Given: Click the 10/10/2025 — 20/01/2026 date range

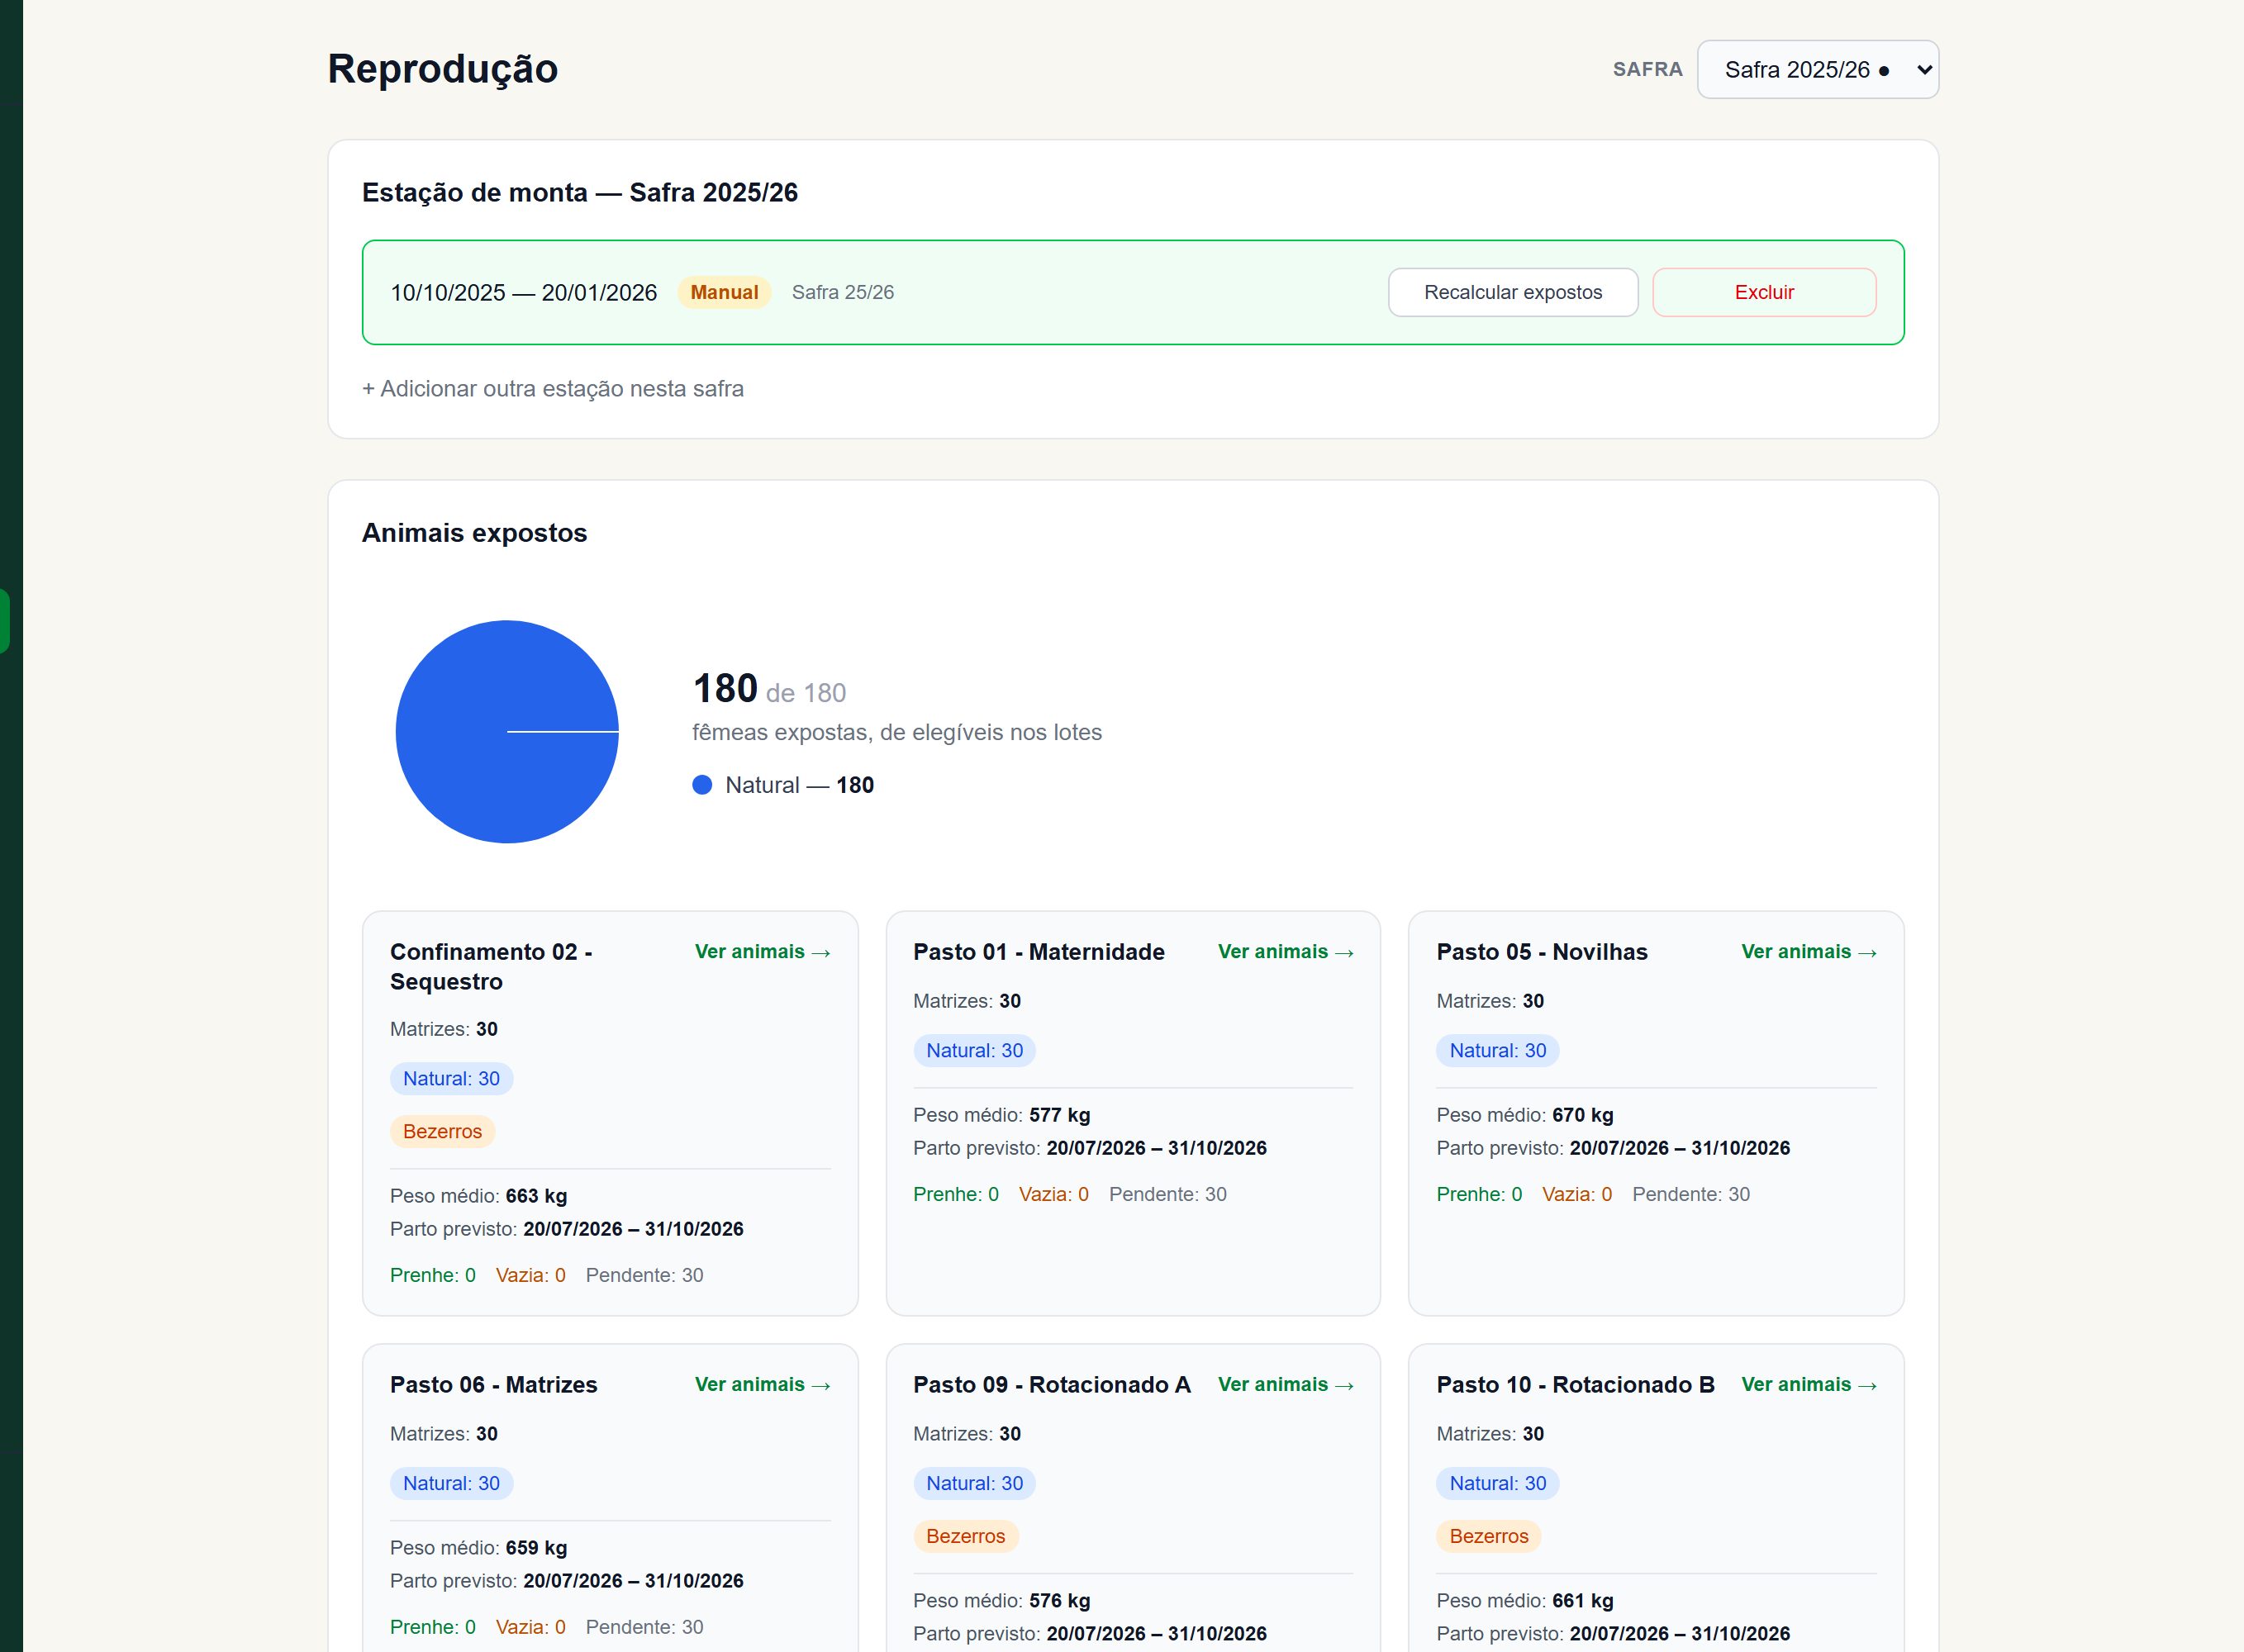Looking at the screenshot, I should pyautogui.click(x=523, y=292).
